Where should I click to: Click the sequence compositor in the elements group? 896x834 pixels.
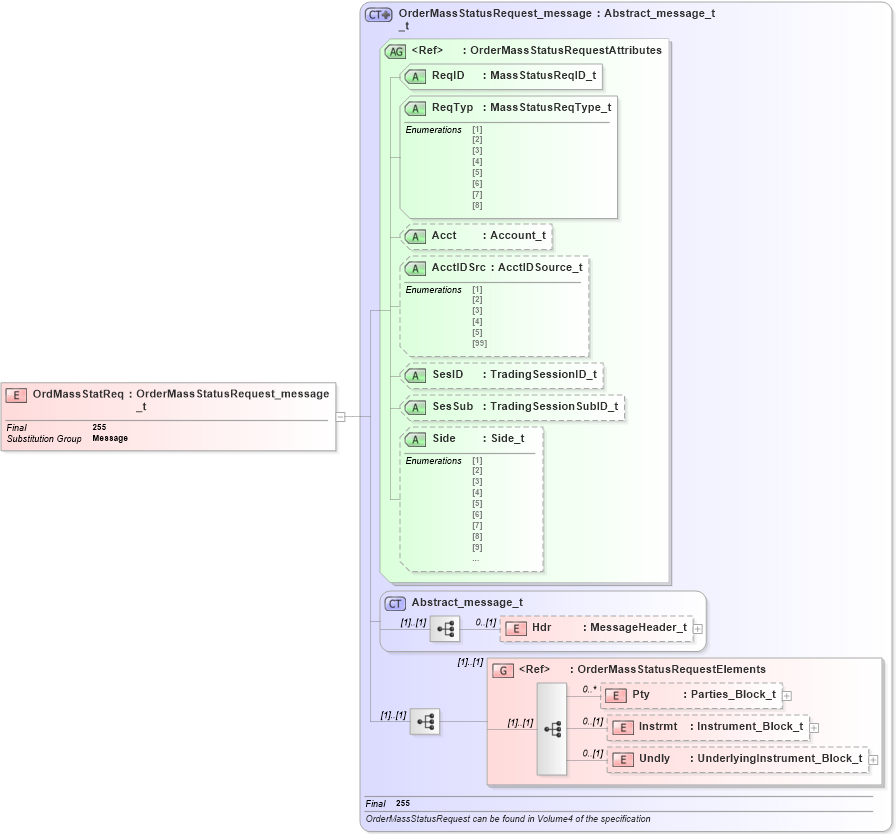(x=551, y=728)
